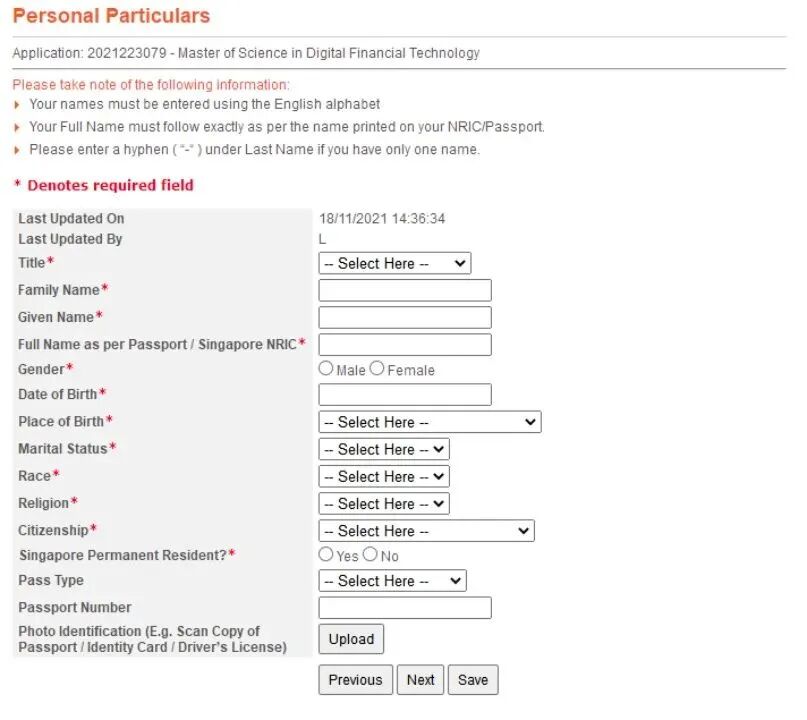Image resolution: width=807 pixels, height=720 pixels.
Task: Choose Yes for Singapore Permanent Resident
Action: 326,554
